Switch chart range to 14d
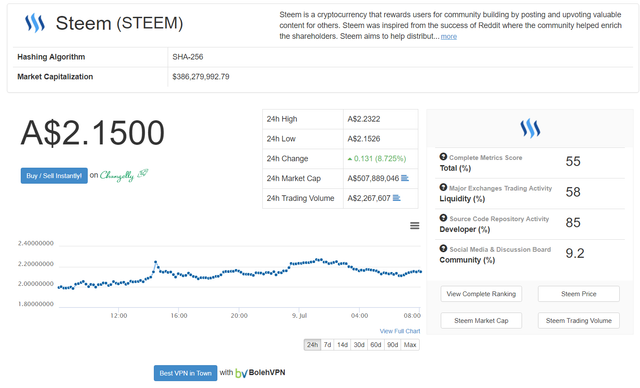This screenshot has height=388, width=640. [x=342, y=345]
